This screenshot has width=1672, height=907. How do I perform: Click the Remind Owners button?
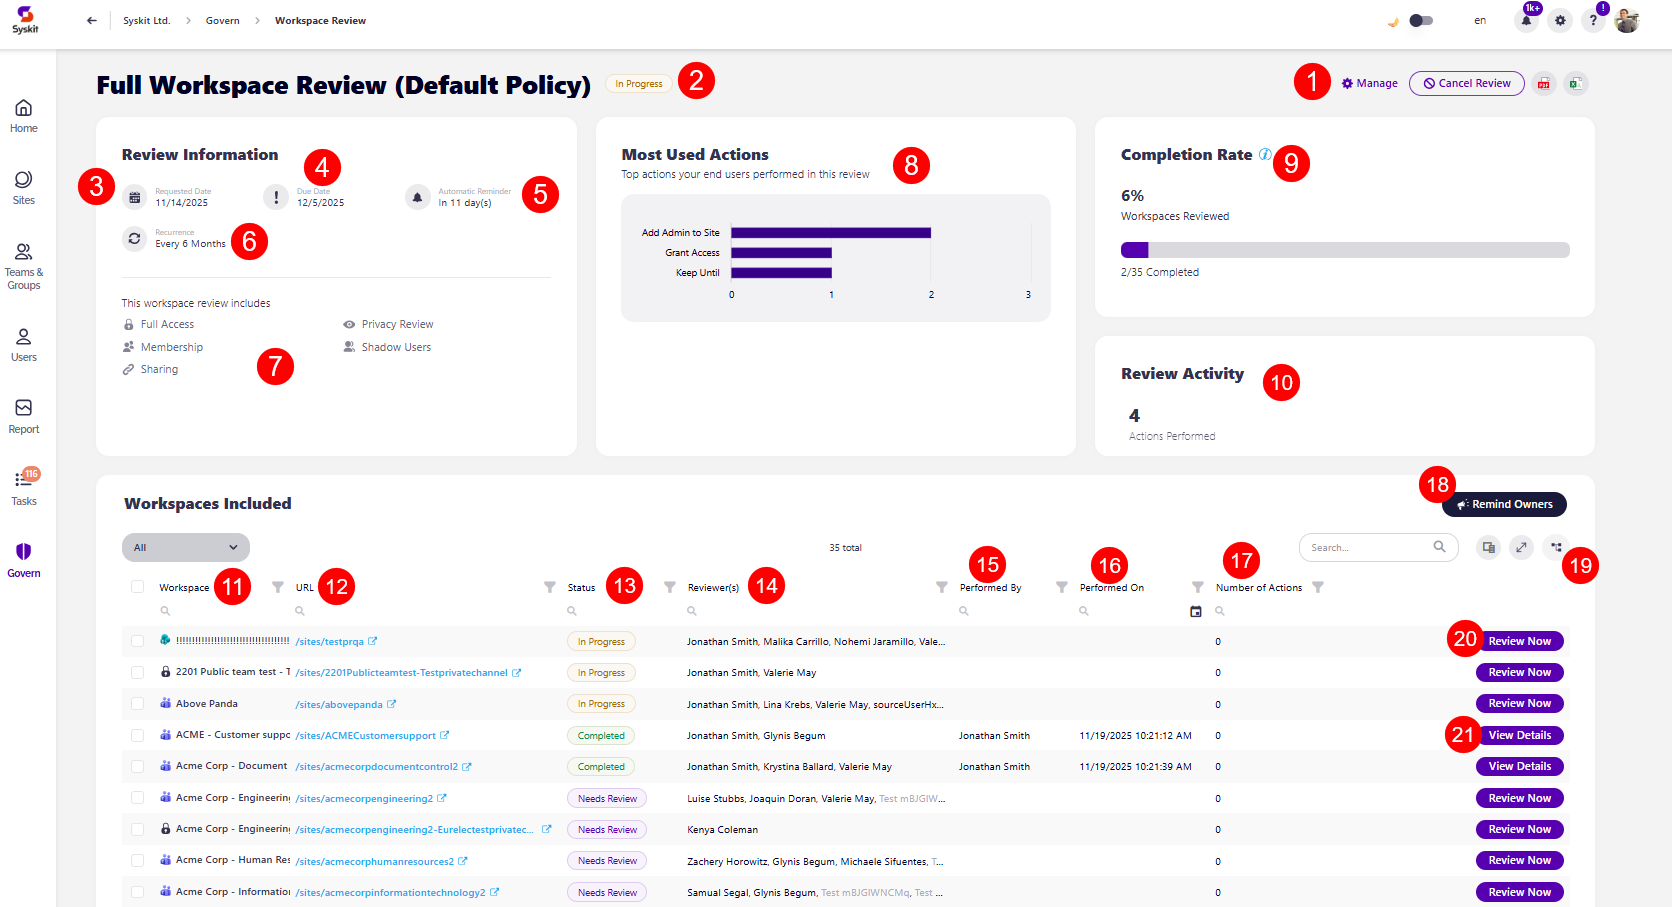coord(1504,504)
